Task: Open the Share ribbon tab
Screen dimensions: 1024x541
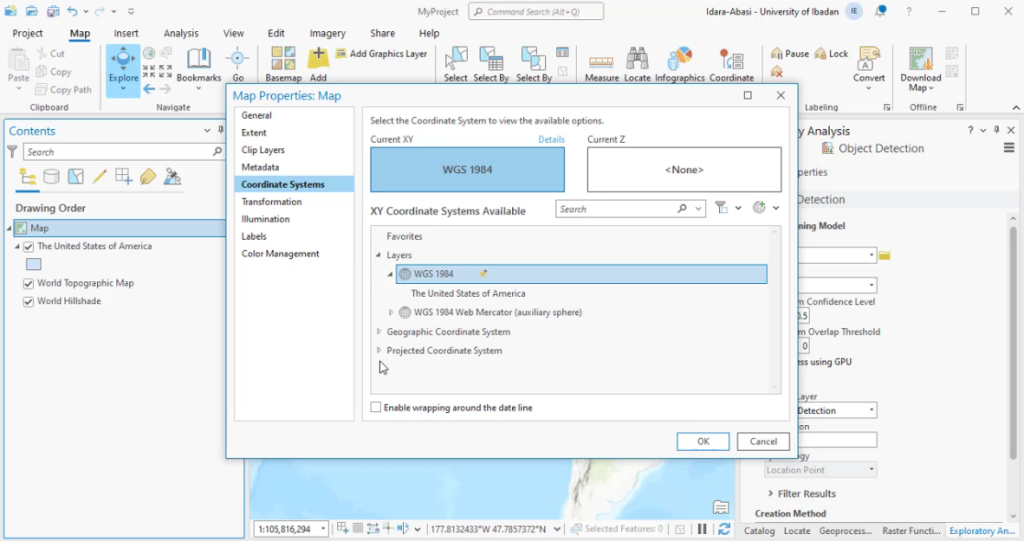Action: (382, 33)
